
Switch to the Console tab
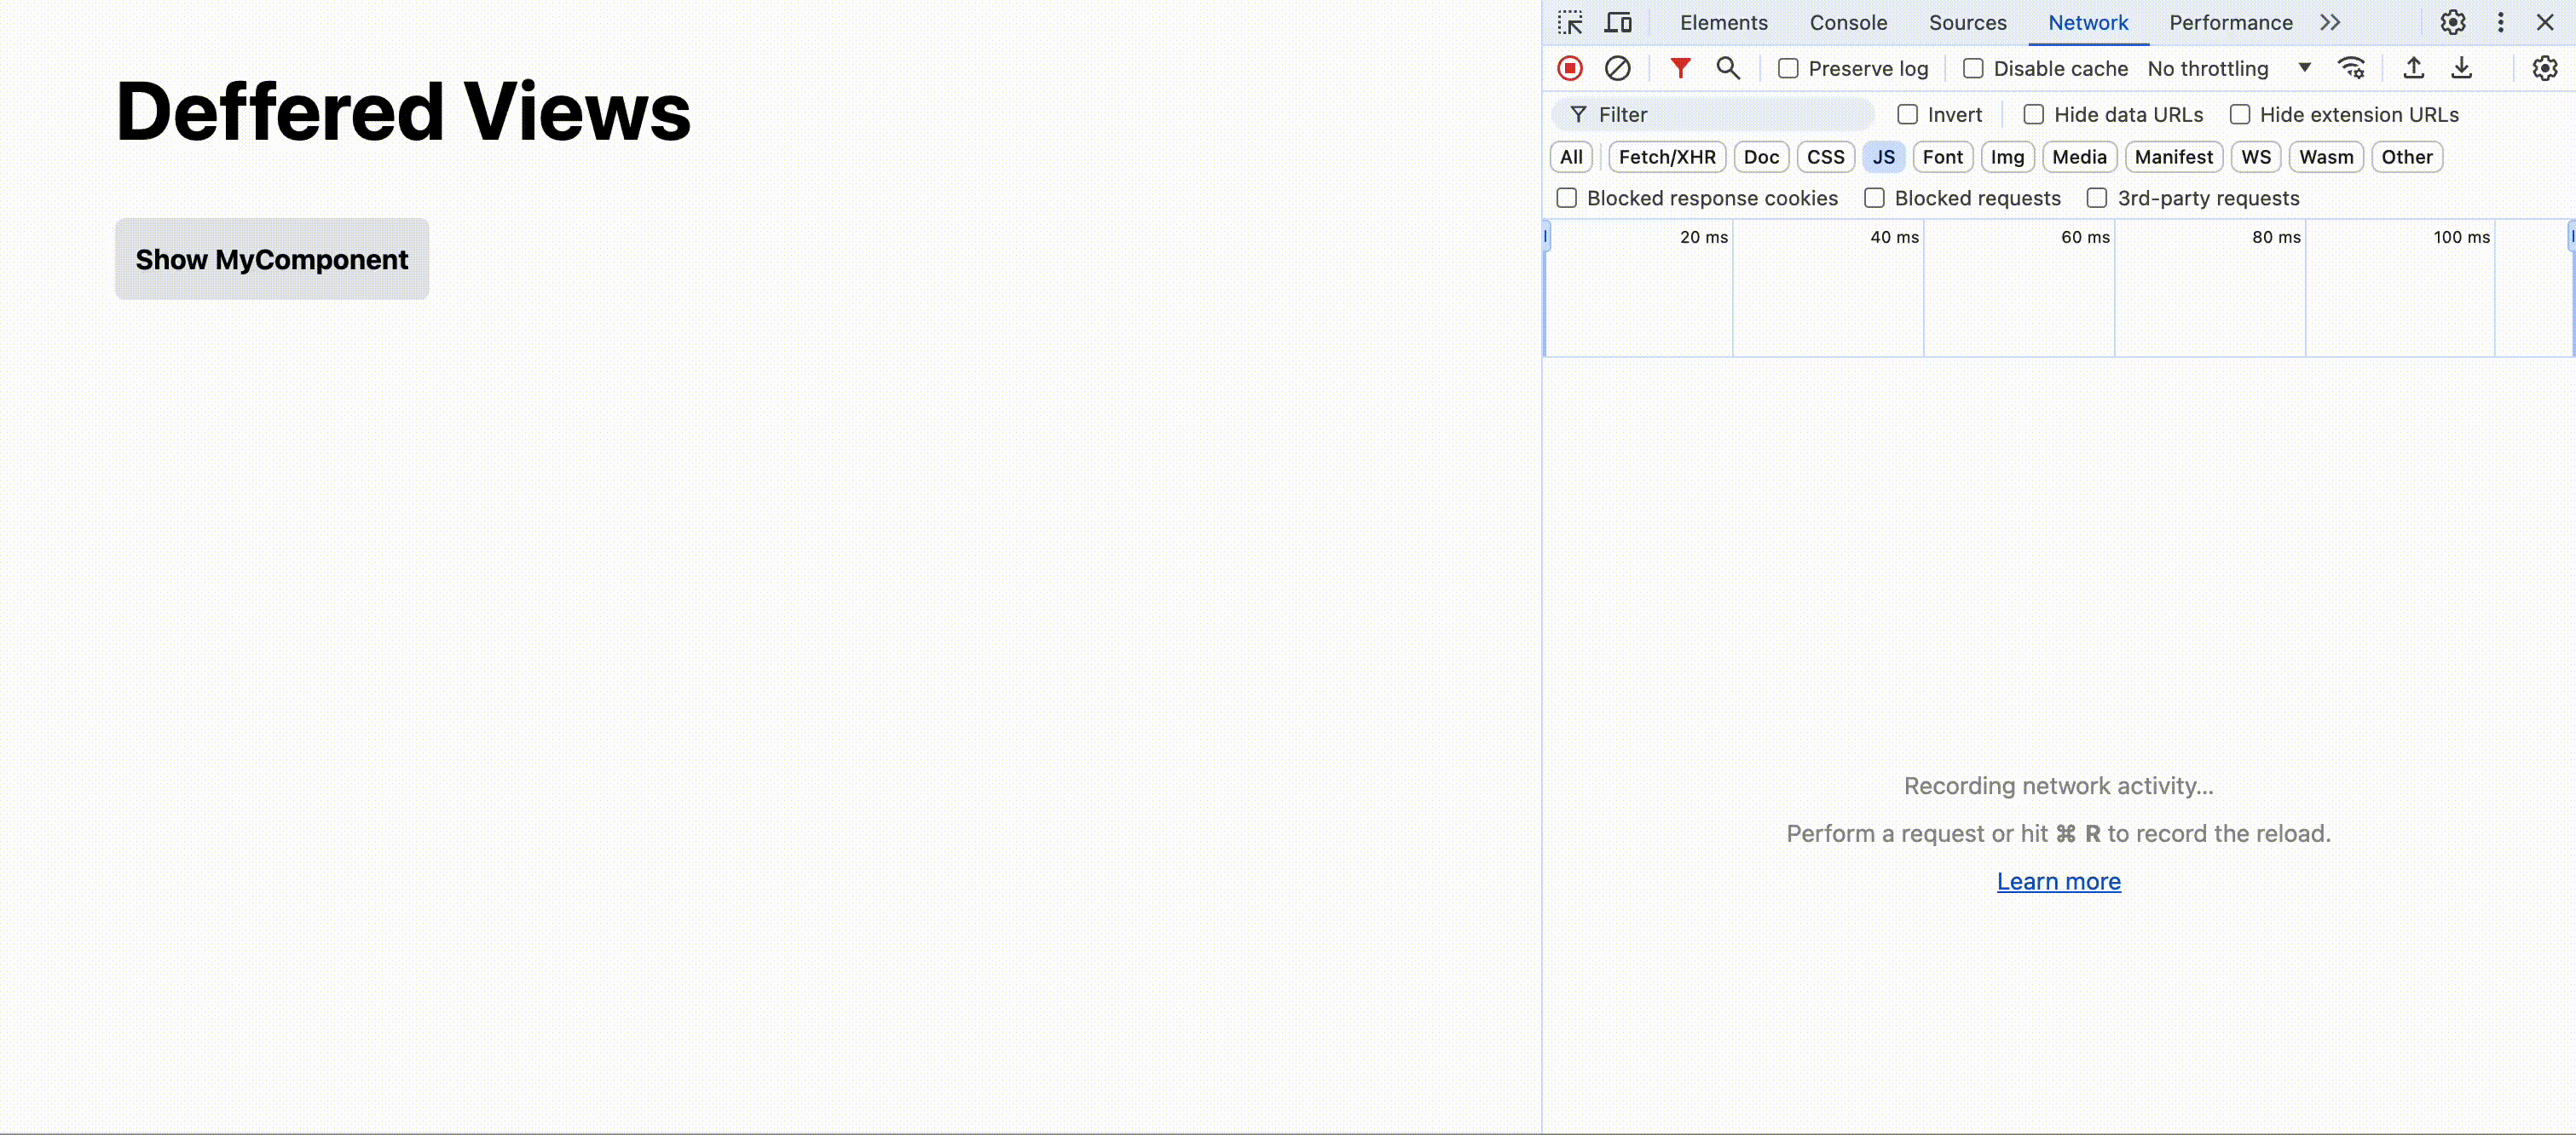coord(1848,22)
